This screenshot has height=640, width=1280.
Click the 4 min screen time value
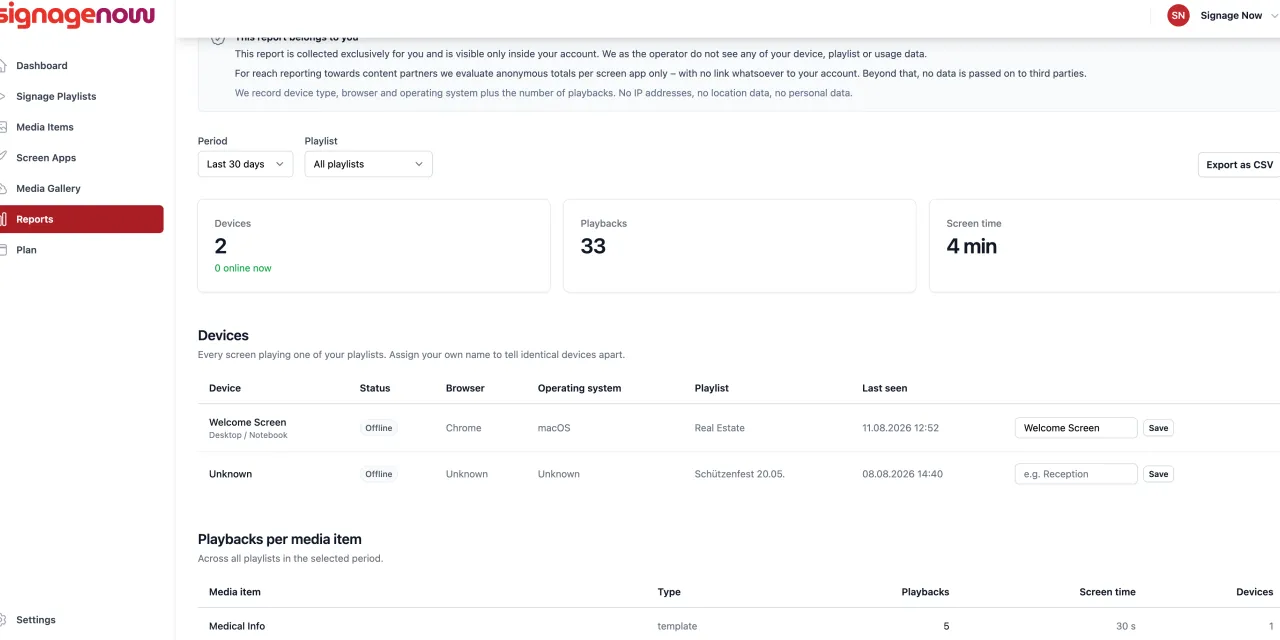click(972, 246)
